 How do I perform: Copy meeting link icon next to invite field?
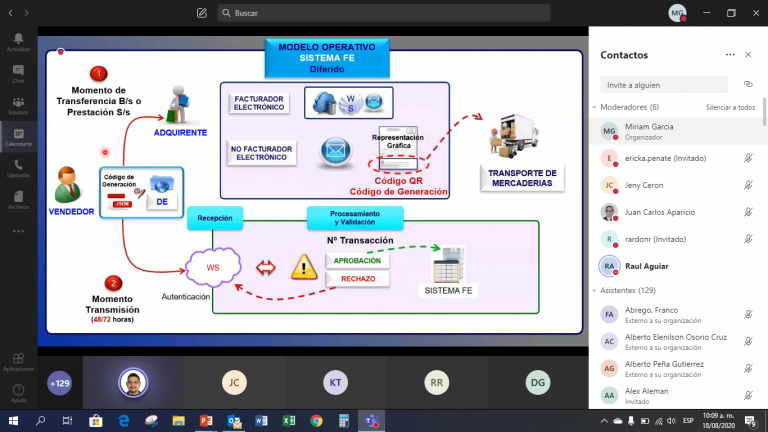click(748, 84)
